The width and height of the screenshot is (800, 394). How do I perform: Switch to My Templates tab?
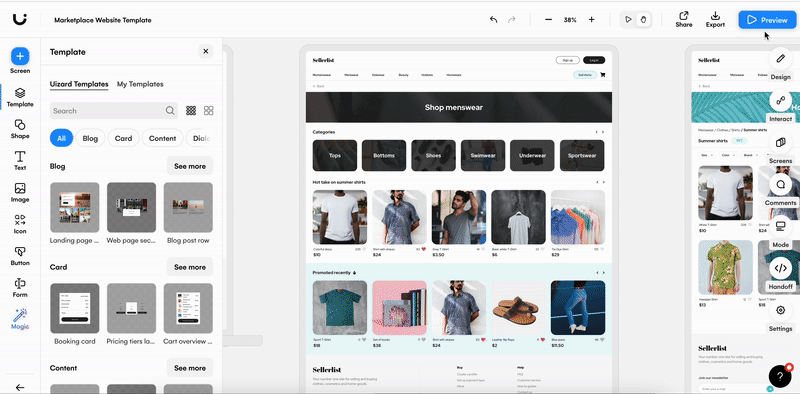140,84
